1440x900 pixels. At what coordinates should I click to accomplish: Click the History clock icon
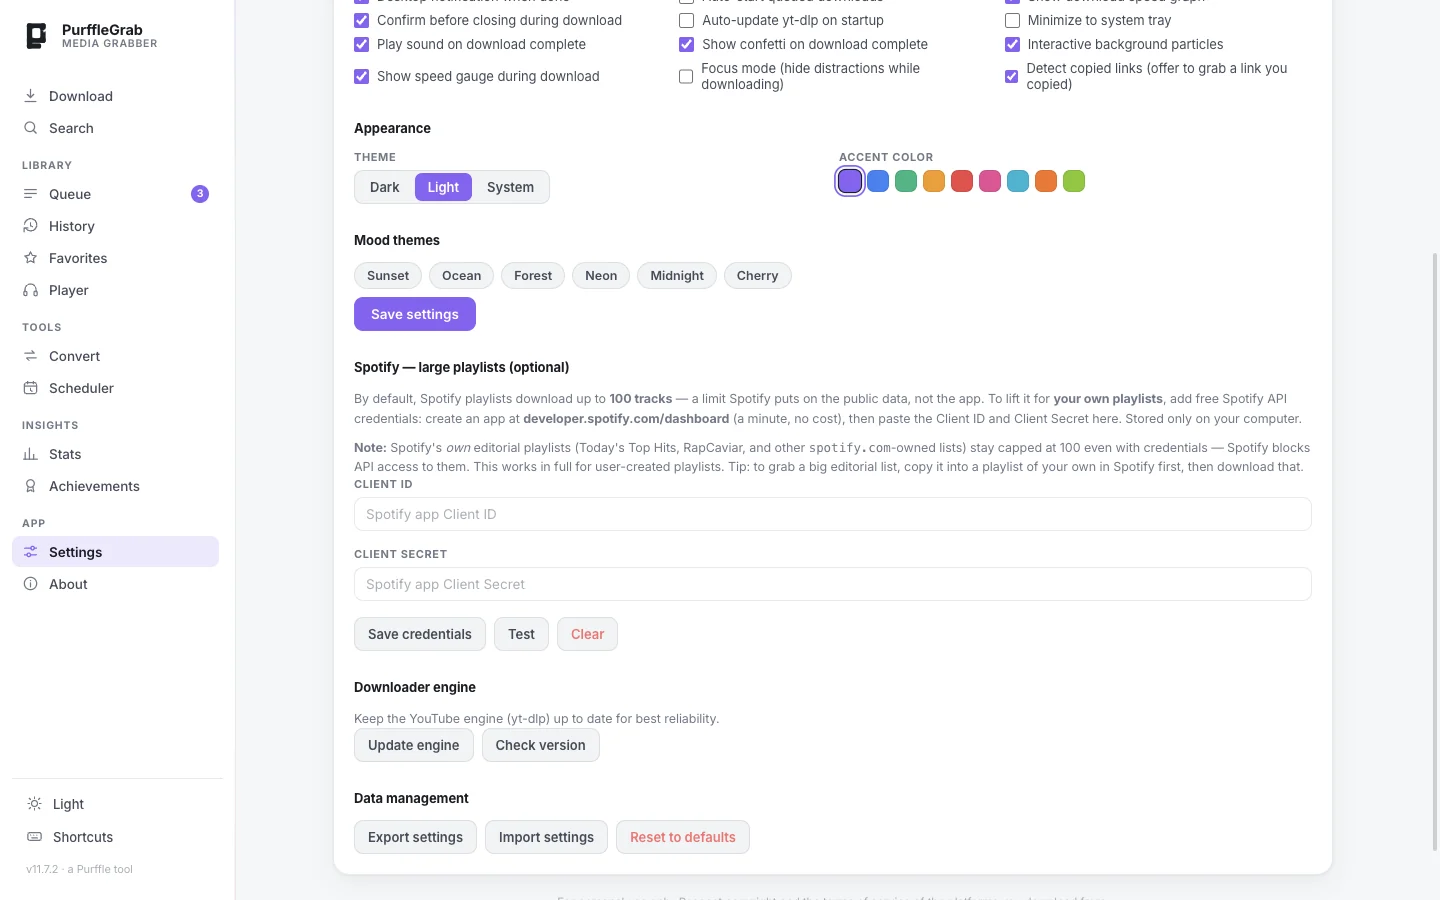(31, 226)
